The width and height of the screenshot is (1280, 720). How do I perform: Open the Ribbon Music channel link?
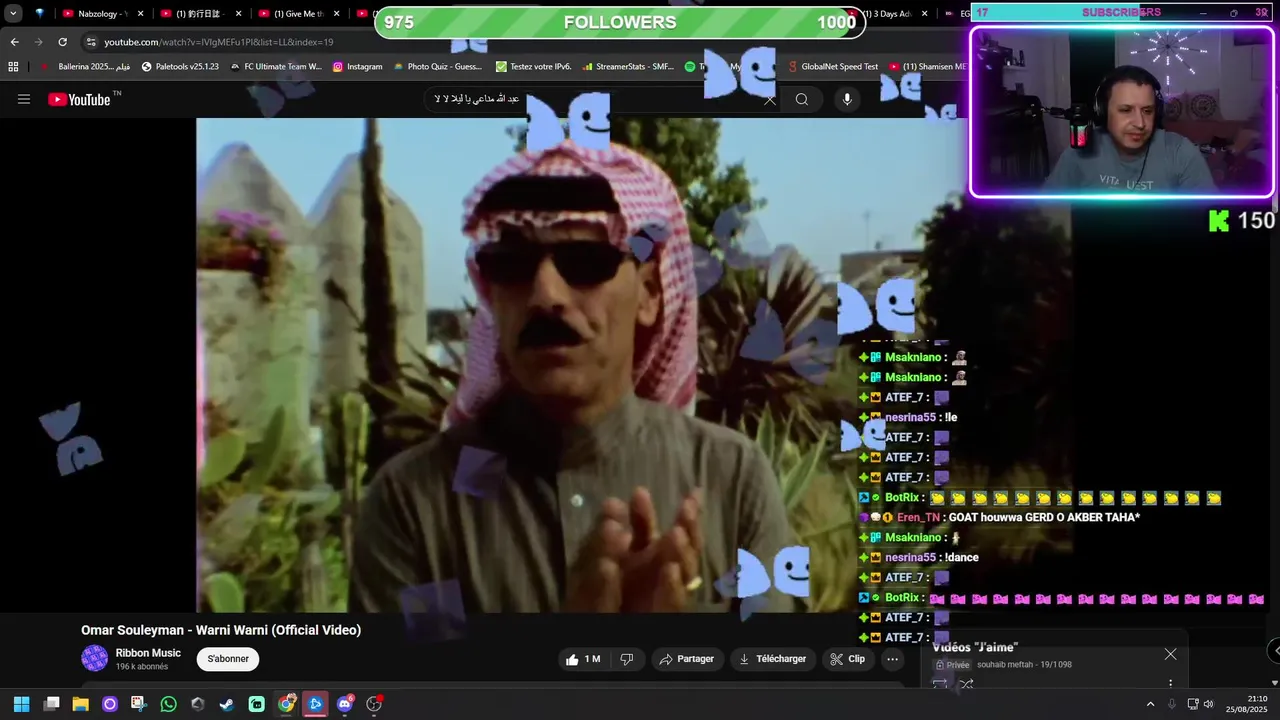click(148, 653)
